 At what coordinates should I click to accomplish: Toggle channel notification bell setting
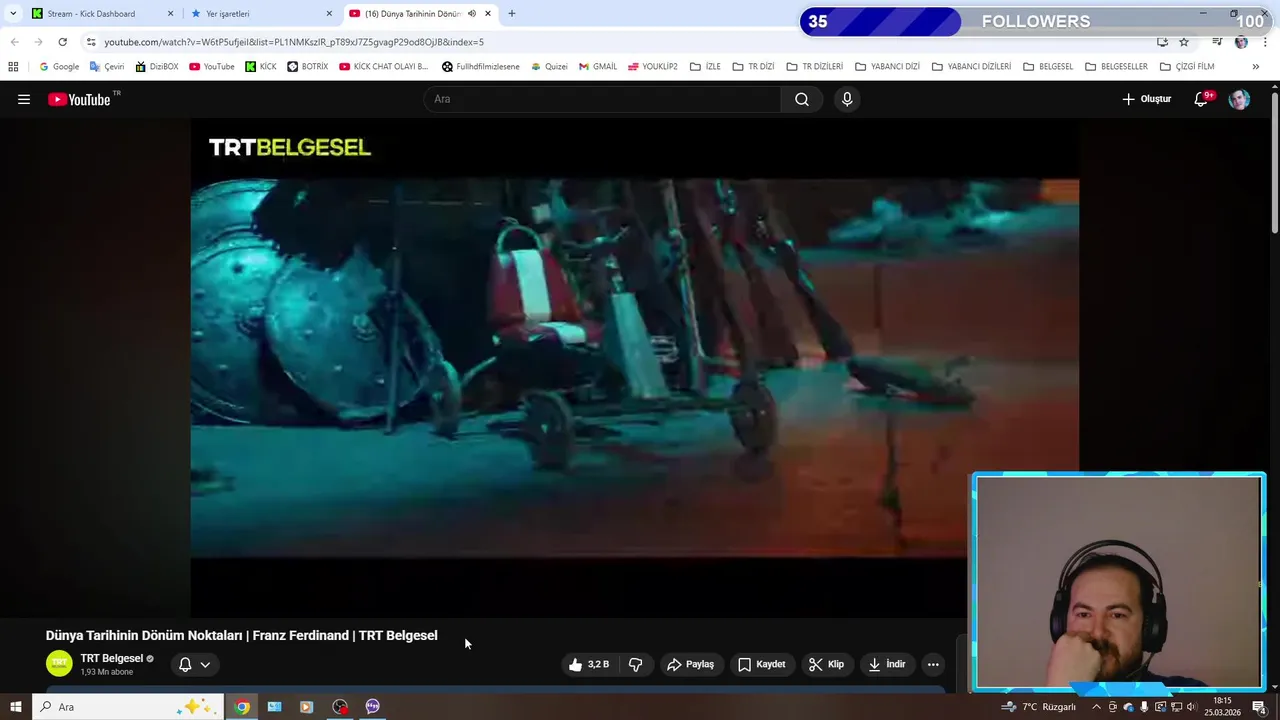(195, 664)
